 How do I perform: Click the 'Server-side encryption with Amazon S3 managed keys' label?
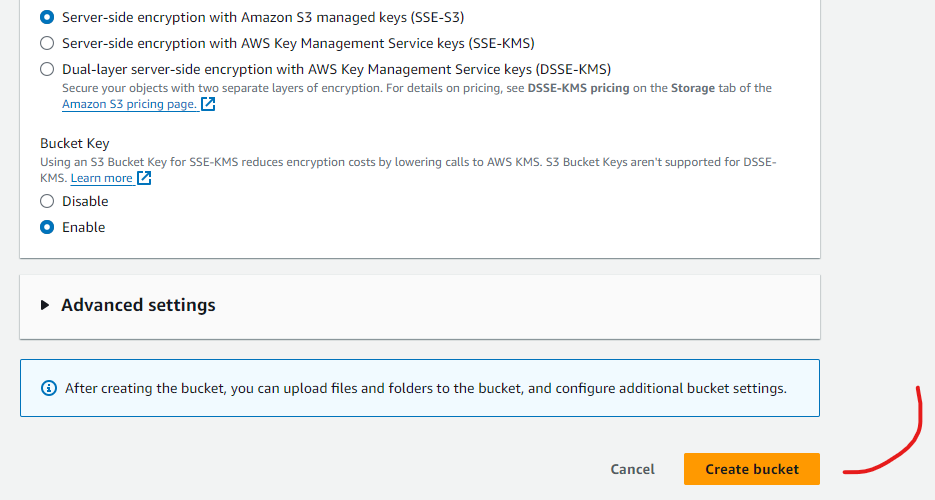click(263, 17)
